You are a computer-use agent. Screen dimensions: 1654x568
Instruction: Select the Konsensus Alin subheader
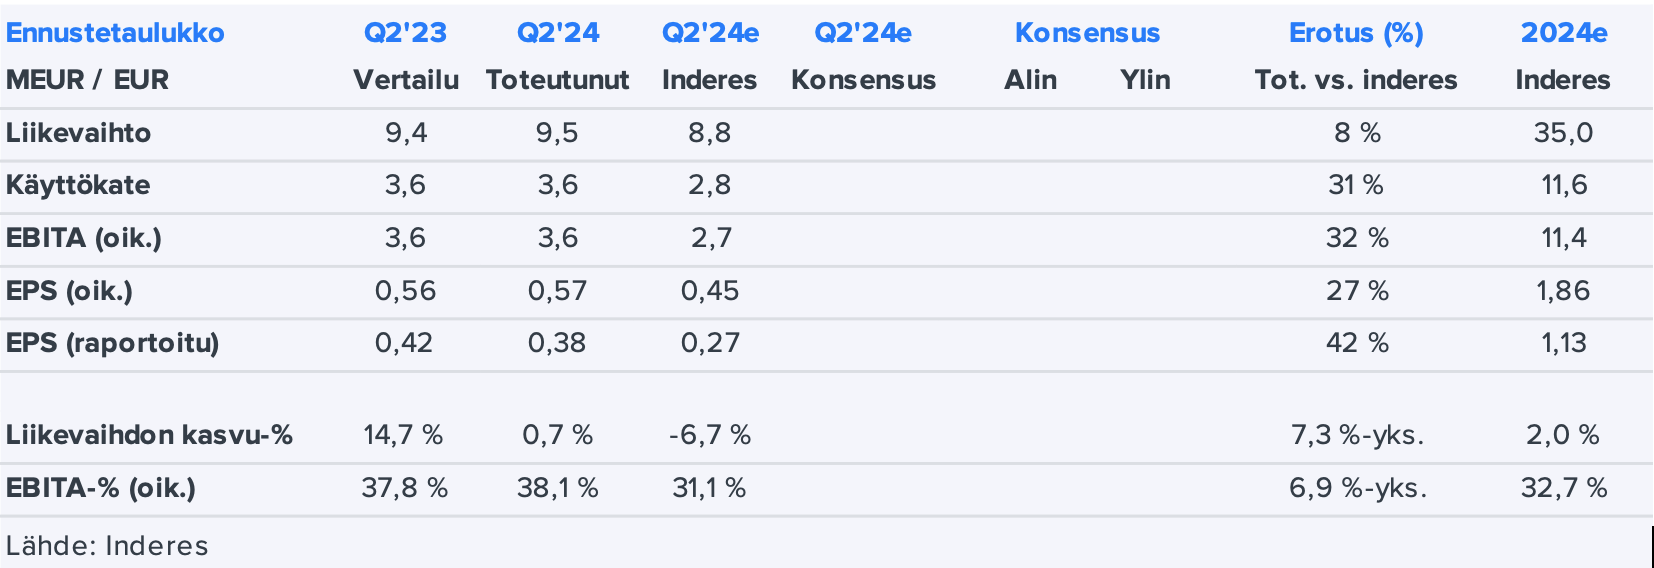1030,80
